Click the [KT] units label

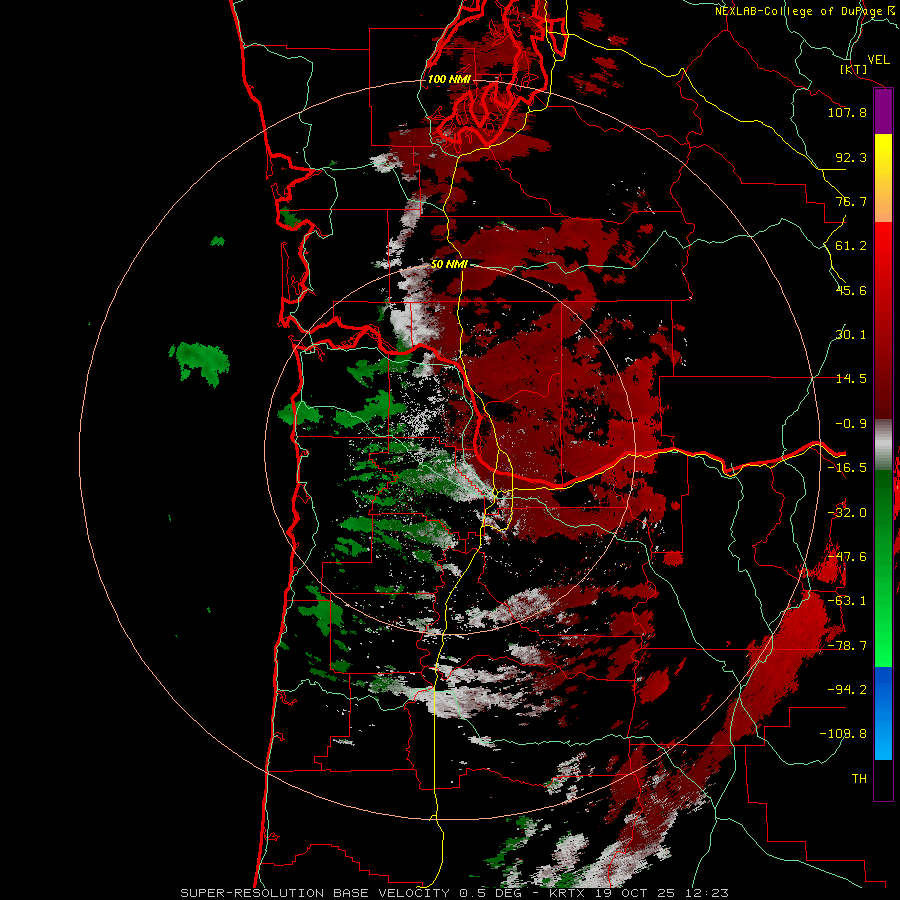click(854, 69)
